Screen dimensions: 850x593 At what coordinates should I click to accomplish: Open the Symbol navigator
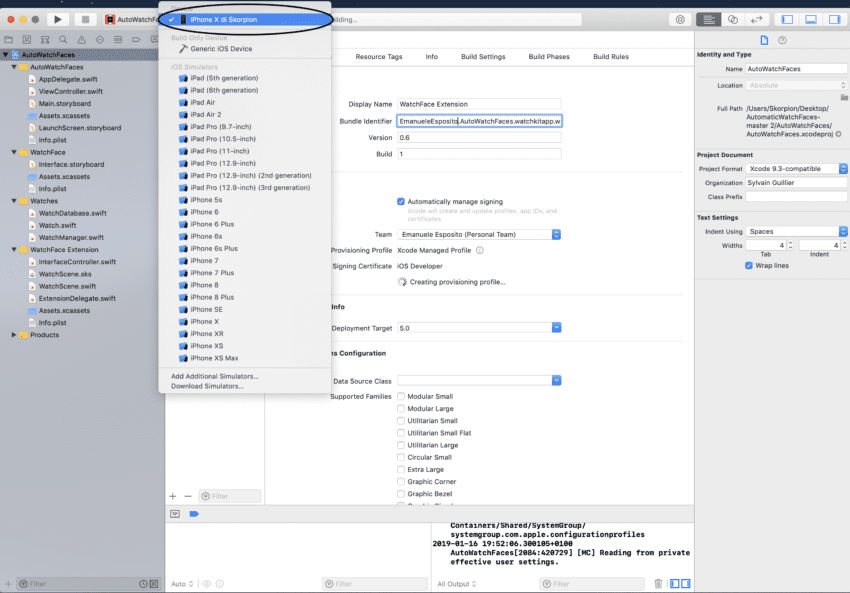pyautogui.click(x=45, y=40)
